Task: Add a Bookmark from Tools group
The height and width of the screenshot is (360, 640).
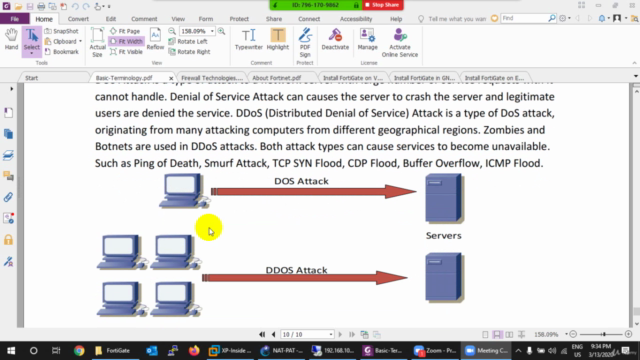Action: (x=61, y=52)
